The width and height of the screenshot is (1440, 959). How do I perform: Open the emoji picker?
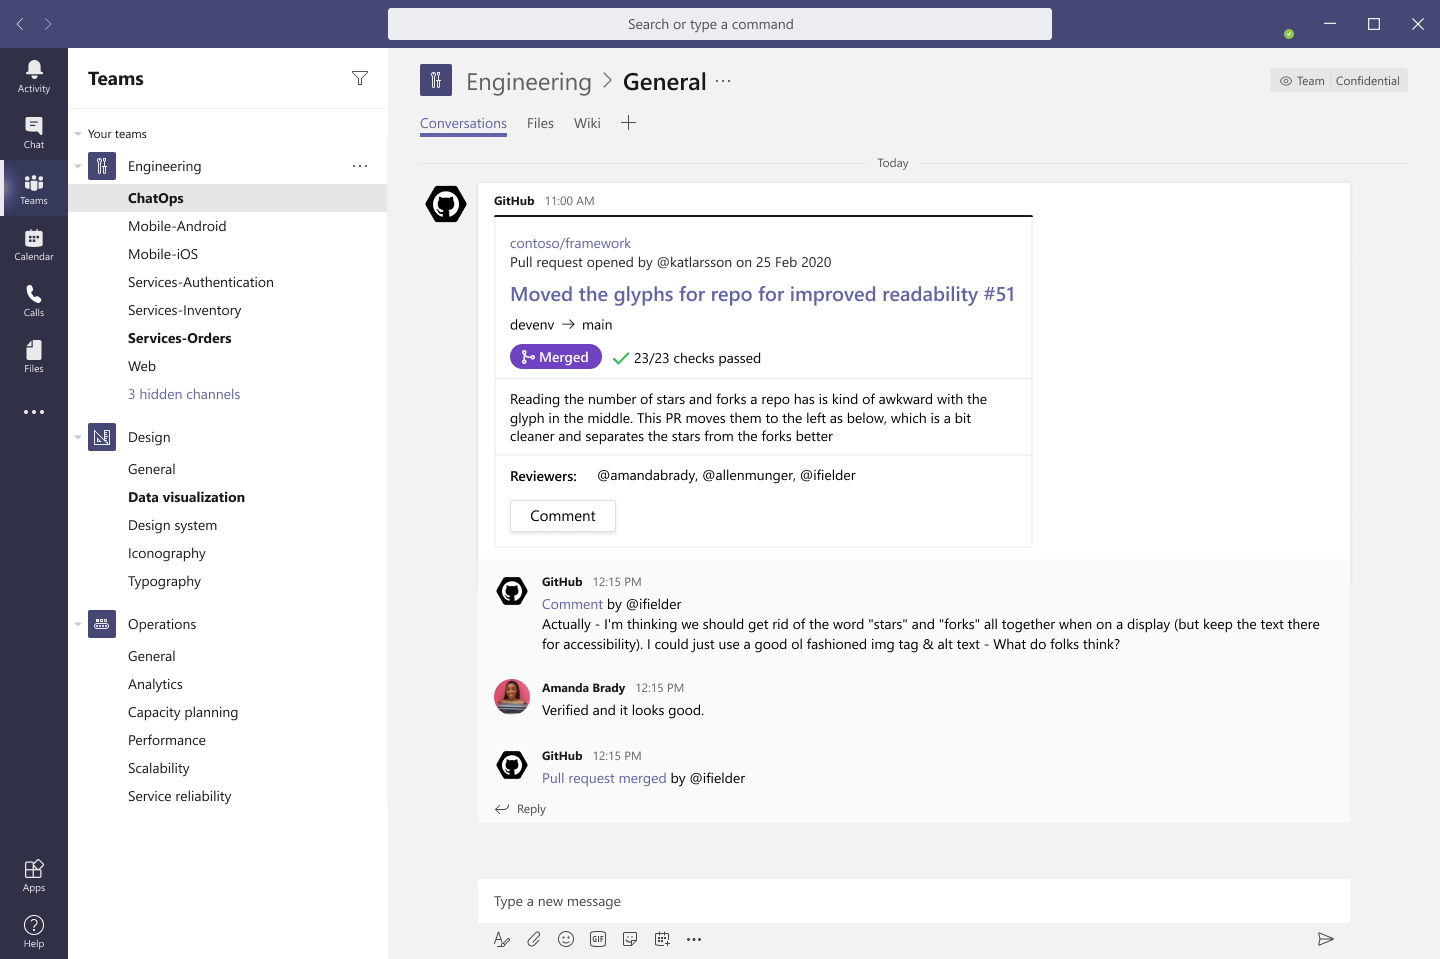pos(566,939)
